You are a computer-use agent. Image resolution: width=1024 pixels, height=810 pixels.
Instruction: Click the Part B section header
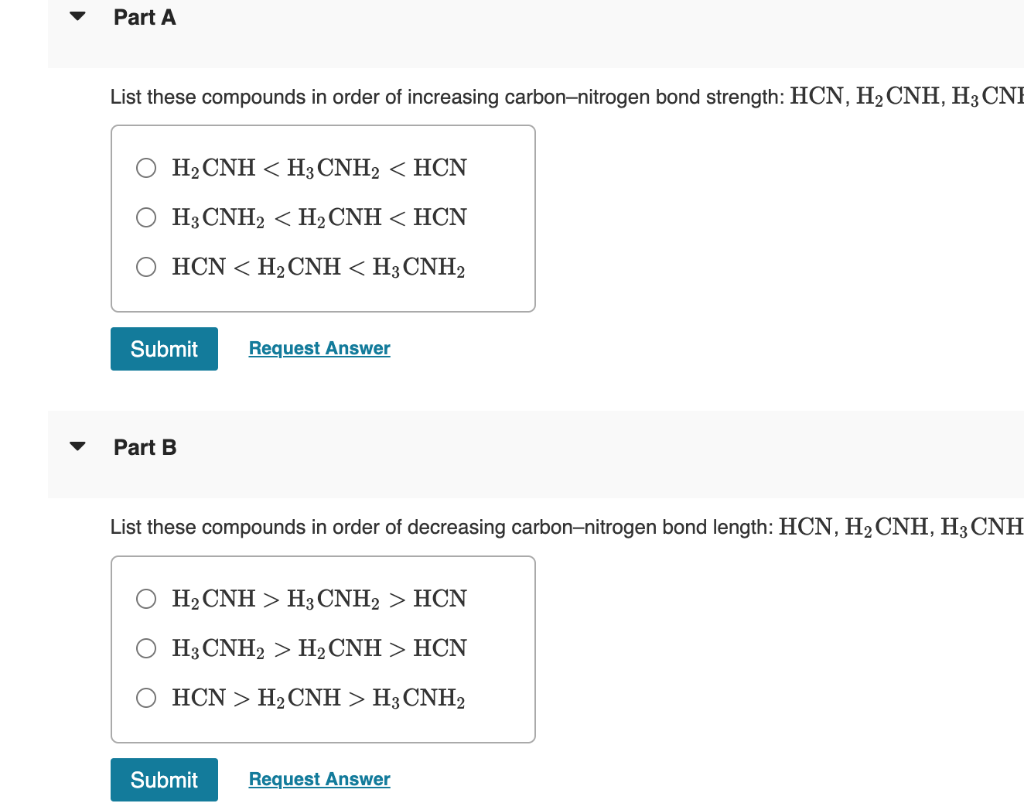coord(144,447)
